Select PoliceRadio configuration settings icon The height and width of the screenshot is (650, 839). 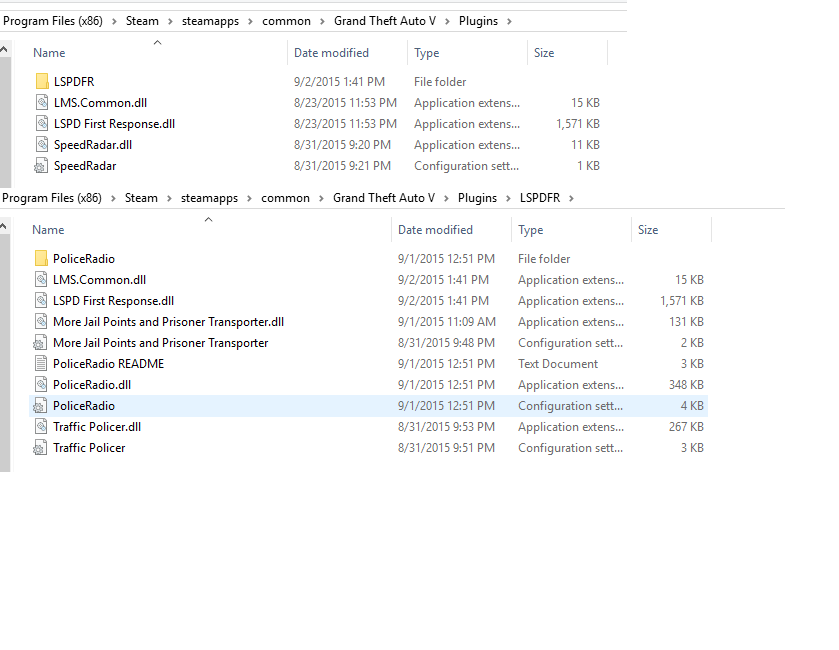(x=40, y=406)
